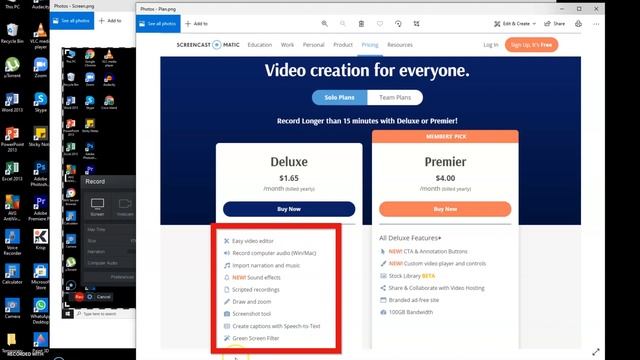Open the uTorrent desktop icon
Image resolution: width=640 pixels, height=360 pixels.
(12, 68)
